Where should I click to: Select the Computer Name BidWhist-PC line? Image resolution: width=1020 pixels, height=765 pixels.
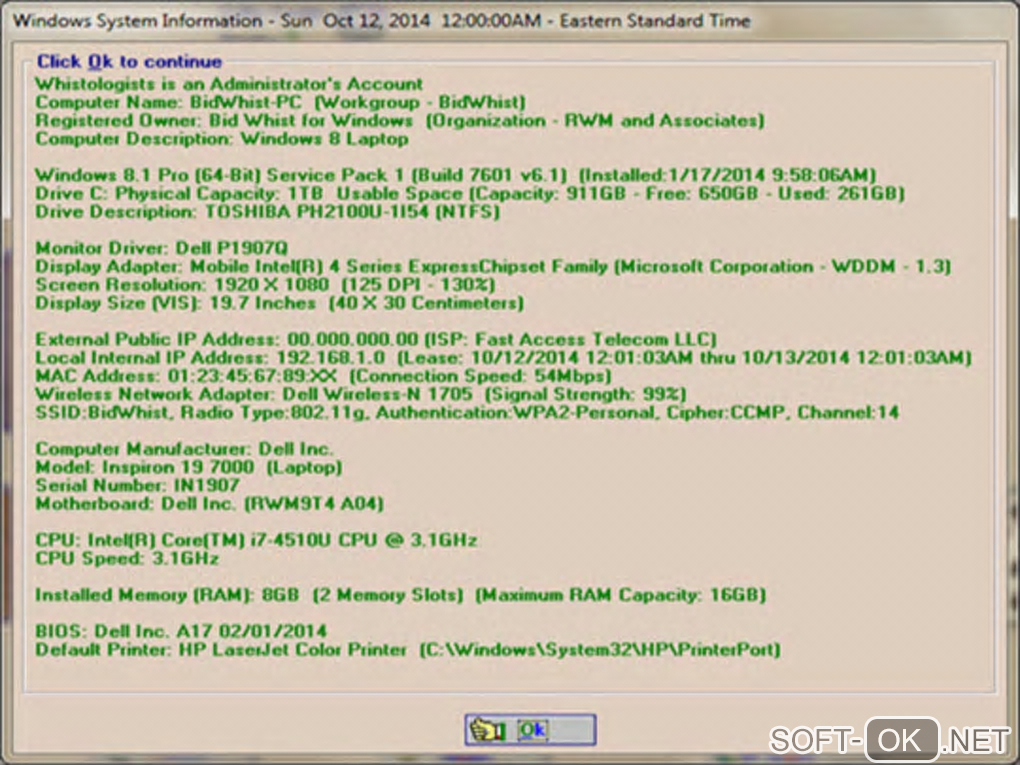coord(280,102)
